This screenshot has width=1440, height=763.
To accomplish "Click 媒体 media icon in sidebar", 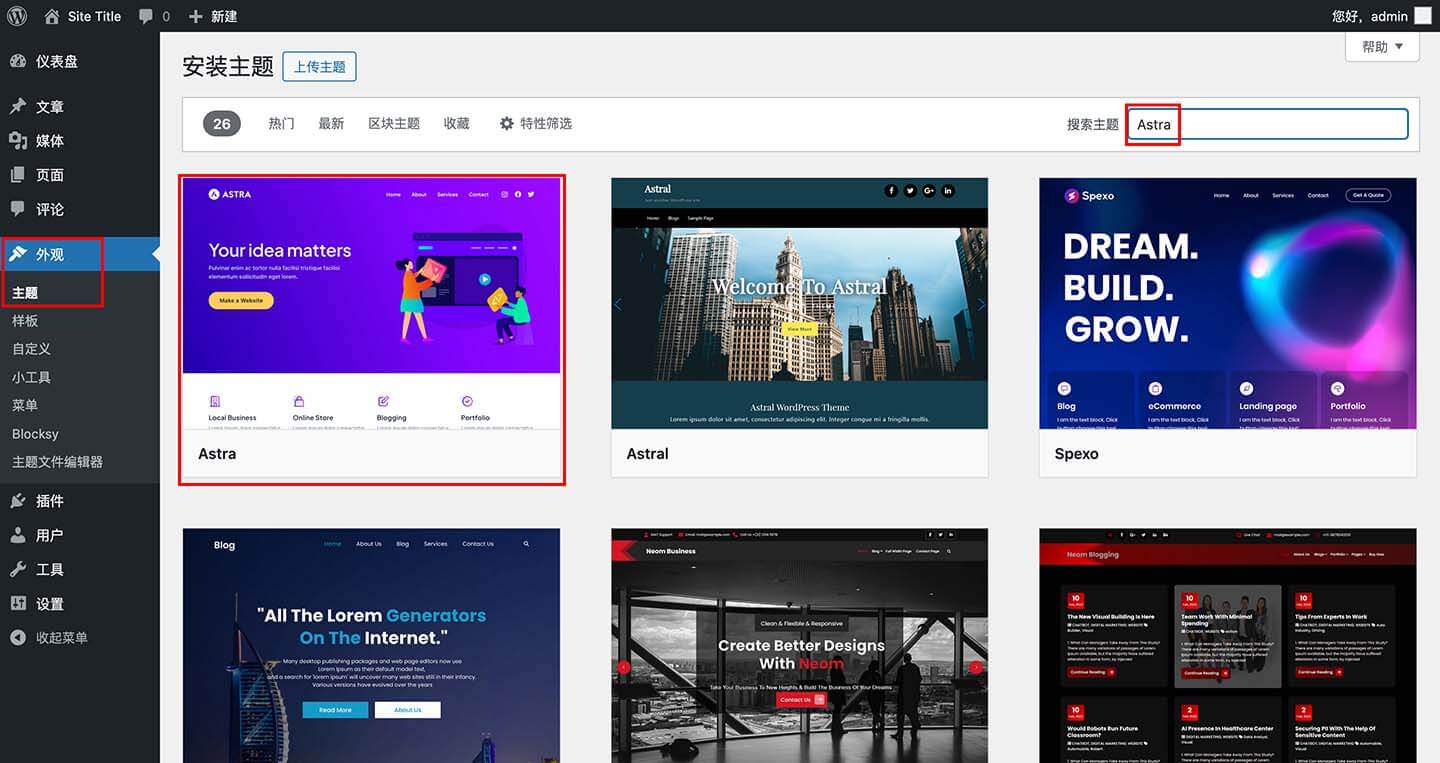I will (x=18, y=141).
